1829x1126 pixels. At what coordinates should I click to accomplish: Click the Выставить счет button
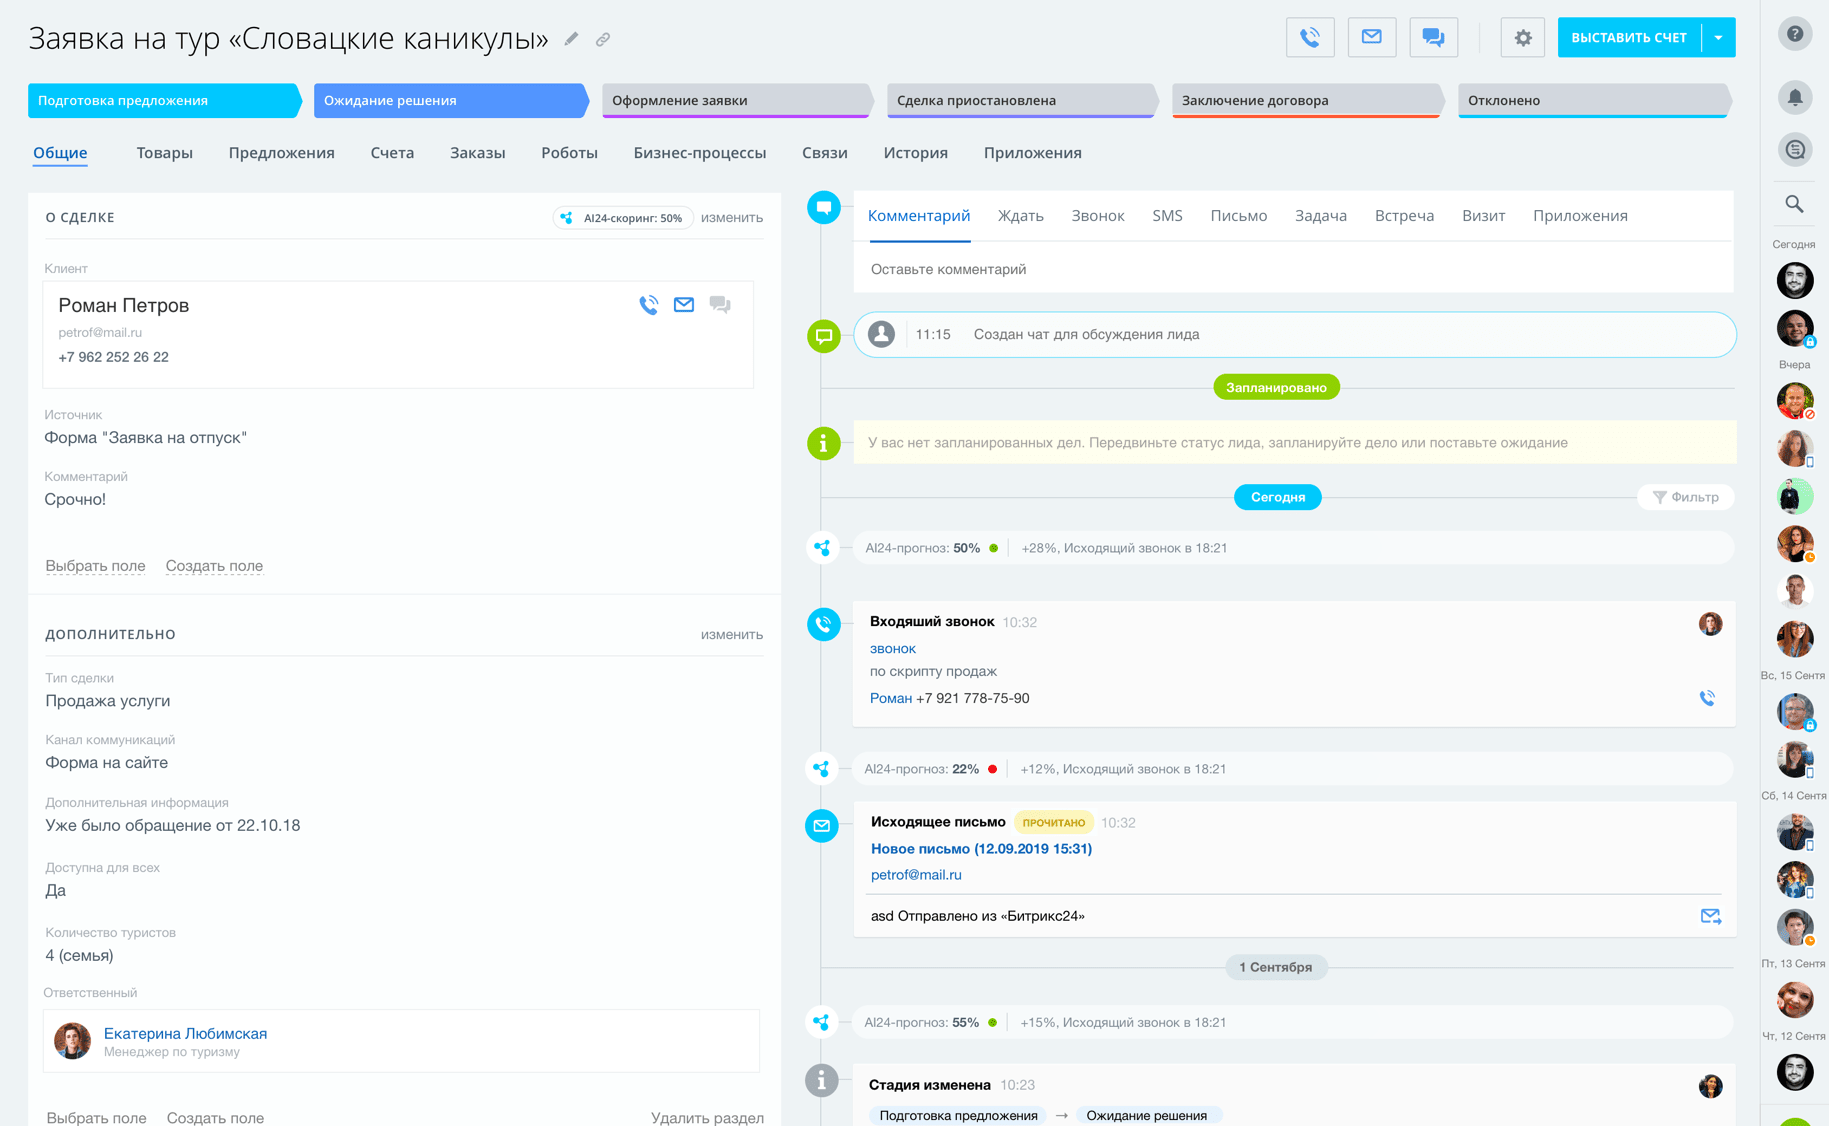click(x=1628, y=38)
